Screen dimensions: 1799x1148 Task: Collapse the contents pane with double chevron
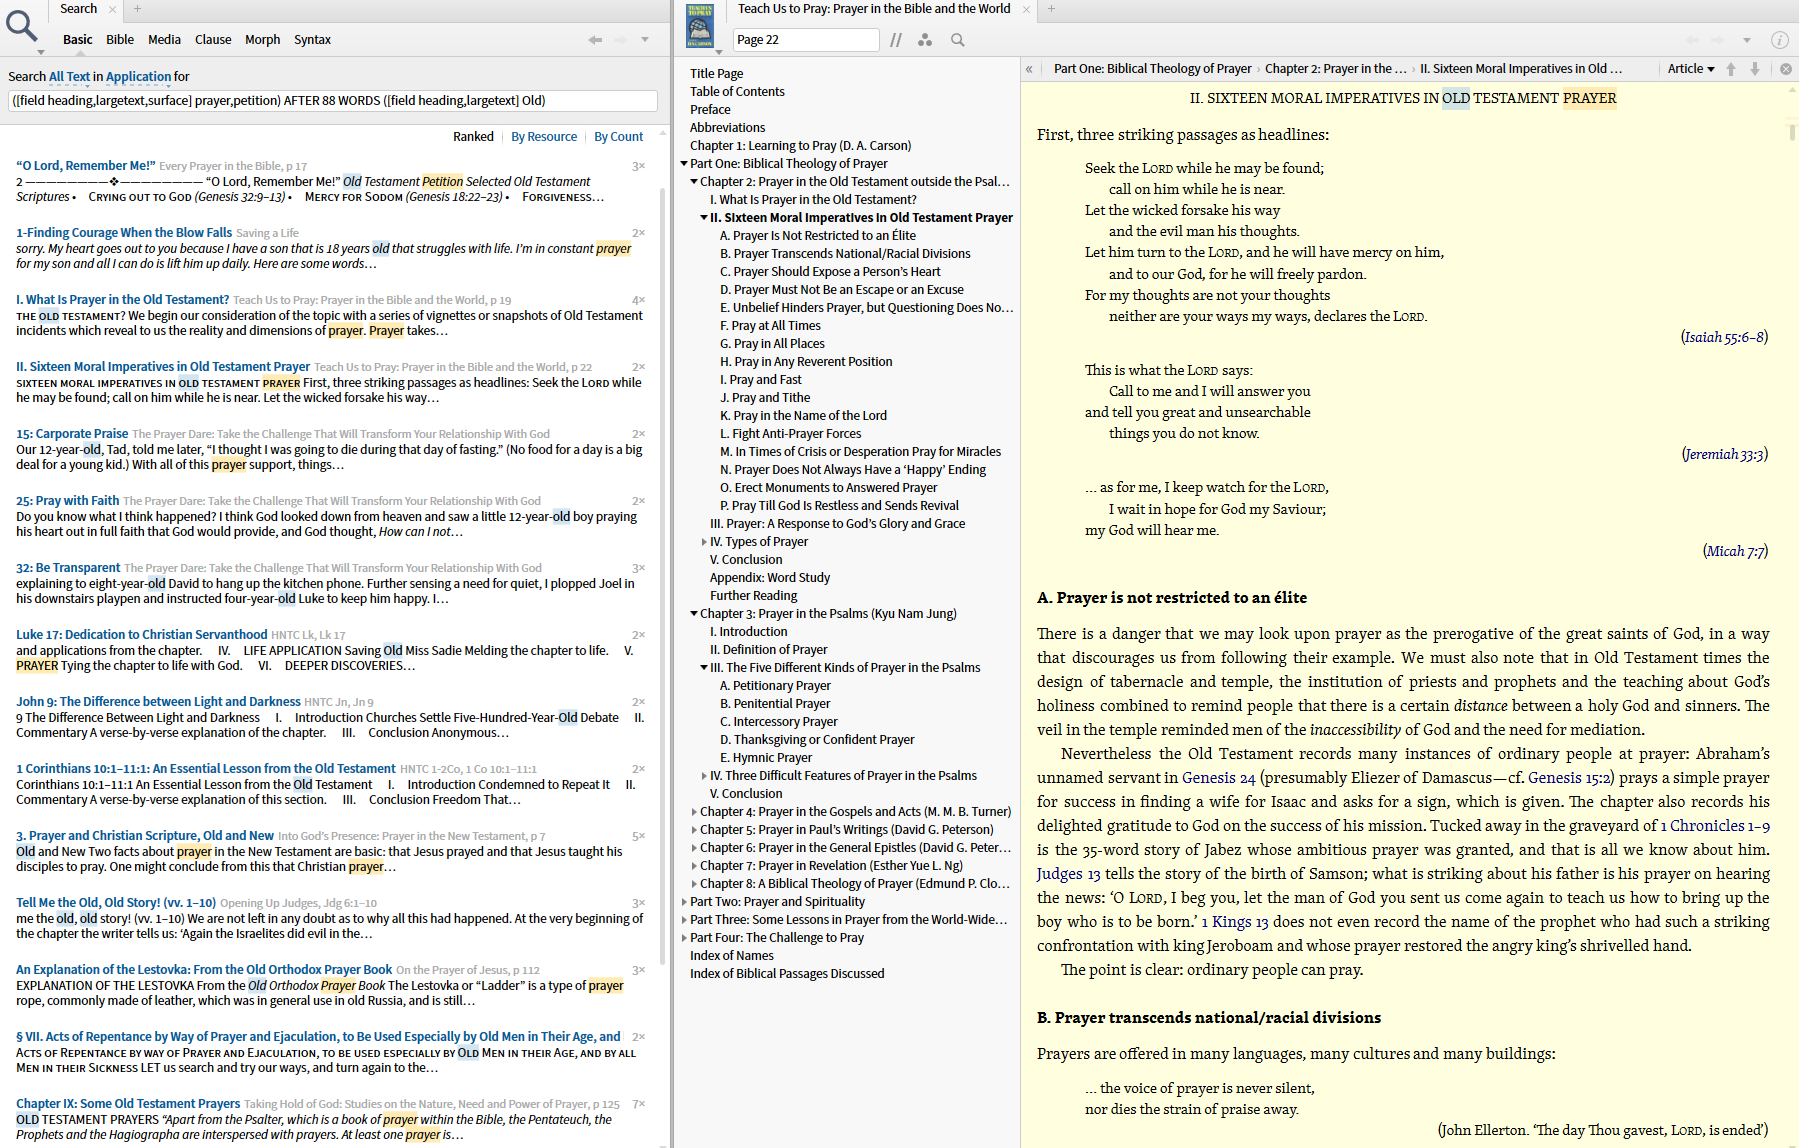tap(1029, 69)
